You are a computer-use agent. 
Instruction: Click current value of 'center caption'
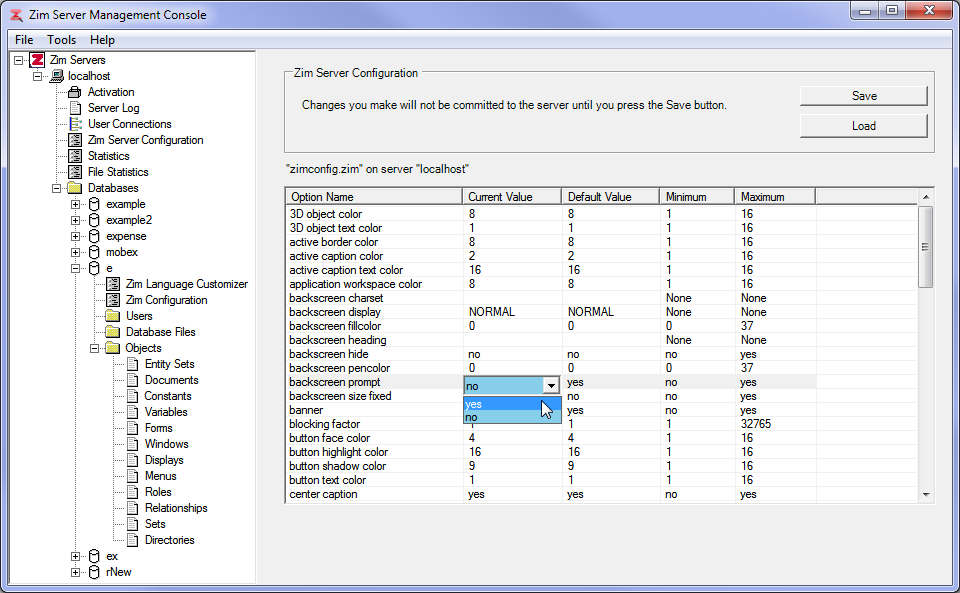click(476, 494)
